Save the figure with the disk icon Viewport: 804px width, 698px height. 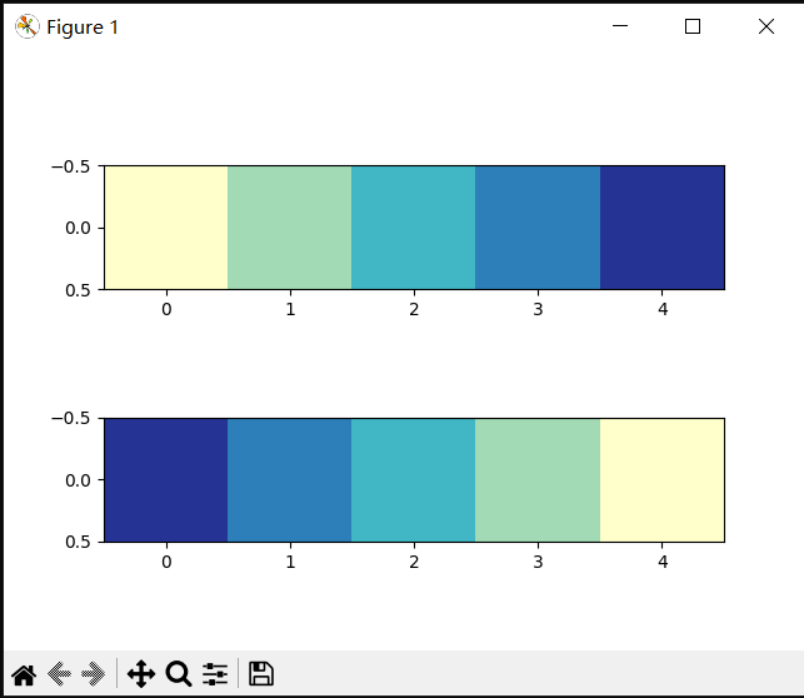pos(261,674)
